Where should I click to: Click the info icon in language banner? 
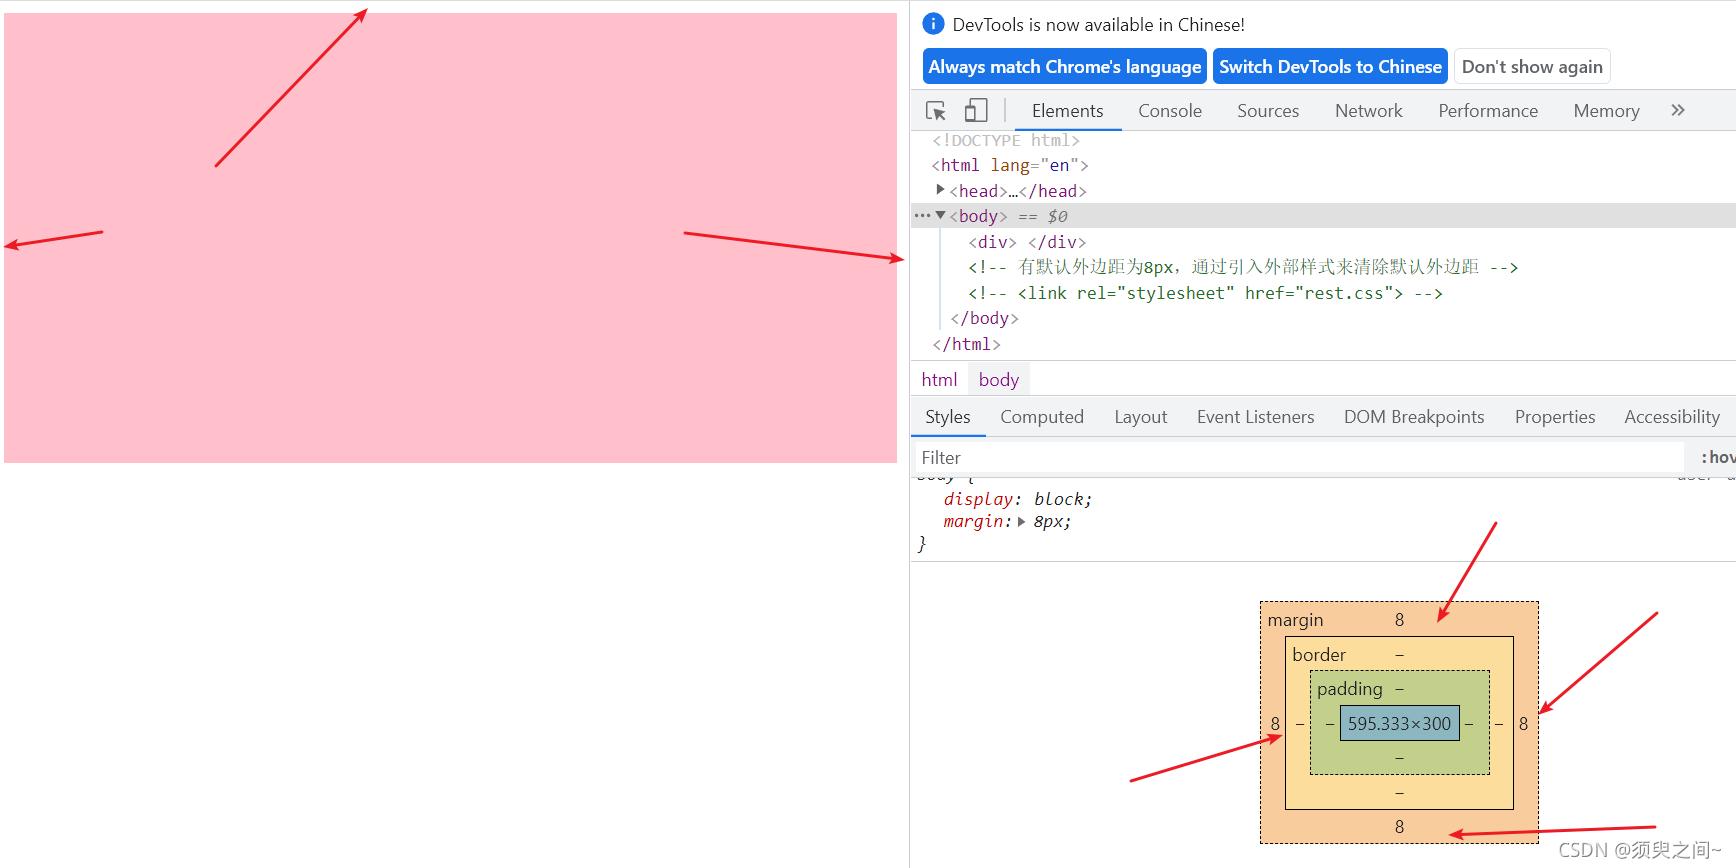(933, 24)
